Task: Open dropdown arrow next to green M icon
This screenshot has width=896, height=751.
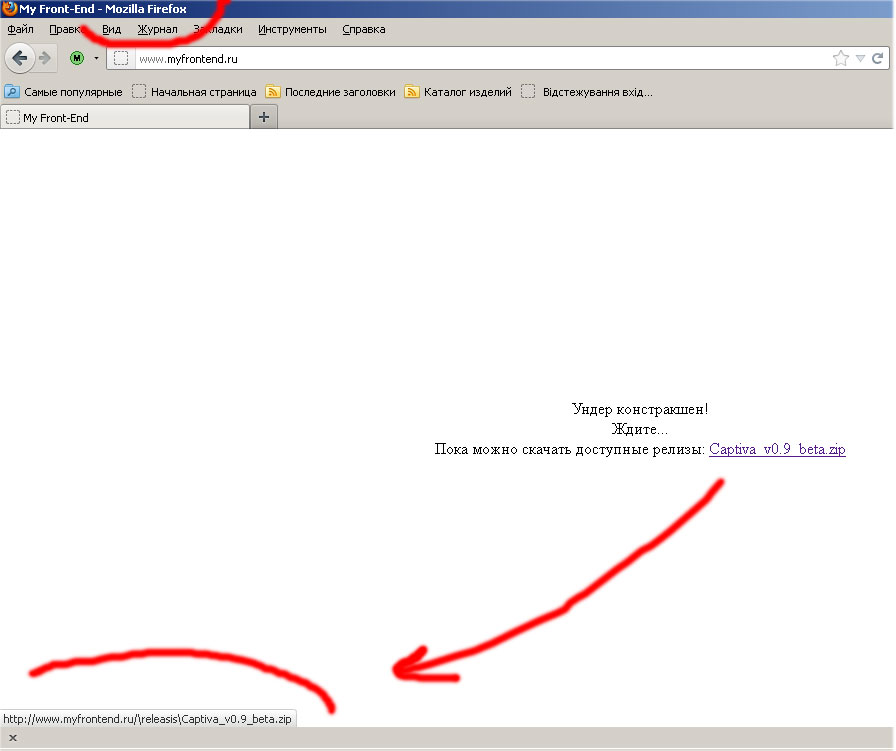Action: tap(96, 58)
